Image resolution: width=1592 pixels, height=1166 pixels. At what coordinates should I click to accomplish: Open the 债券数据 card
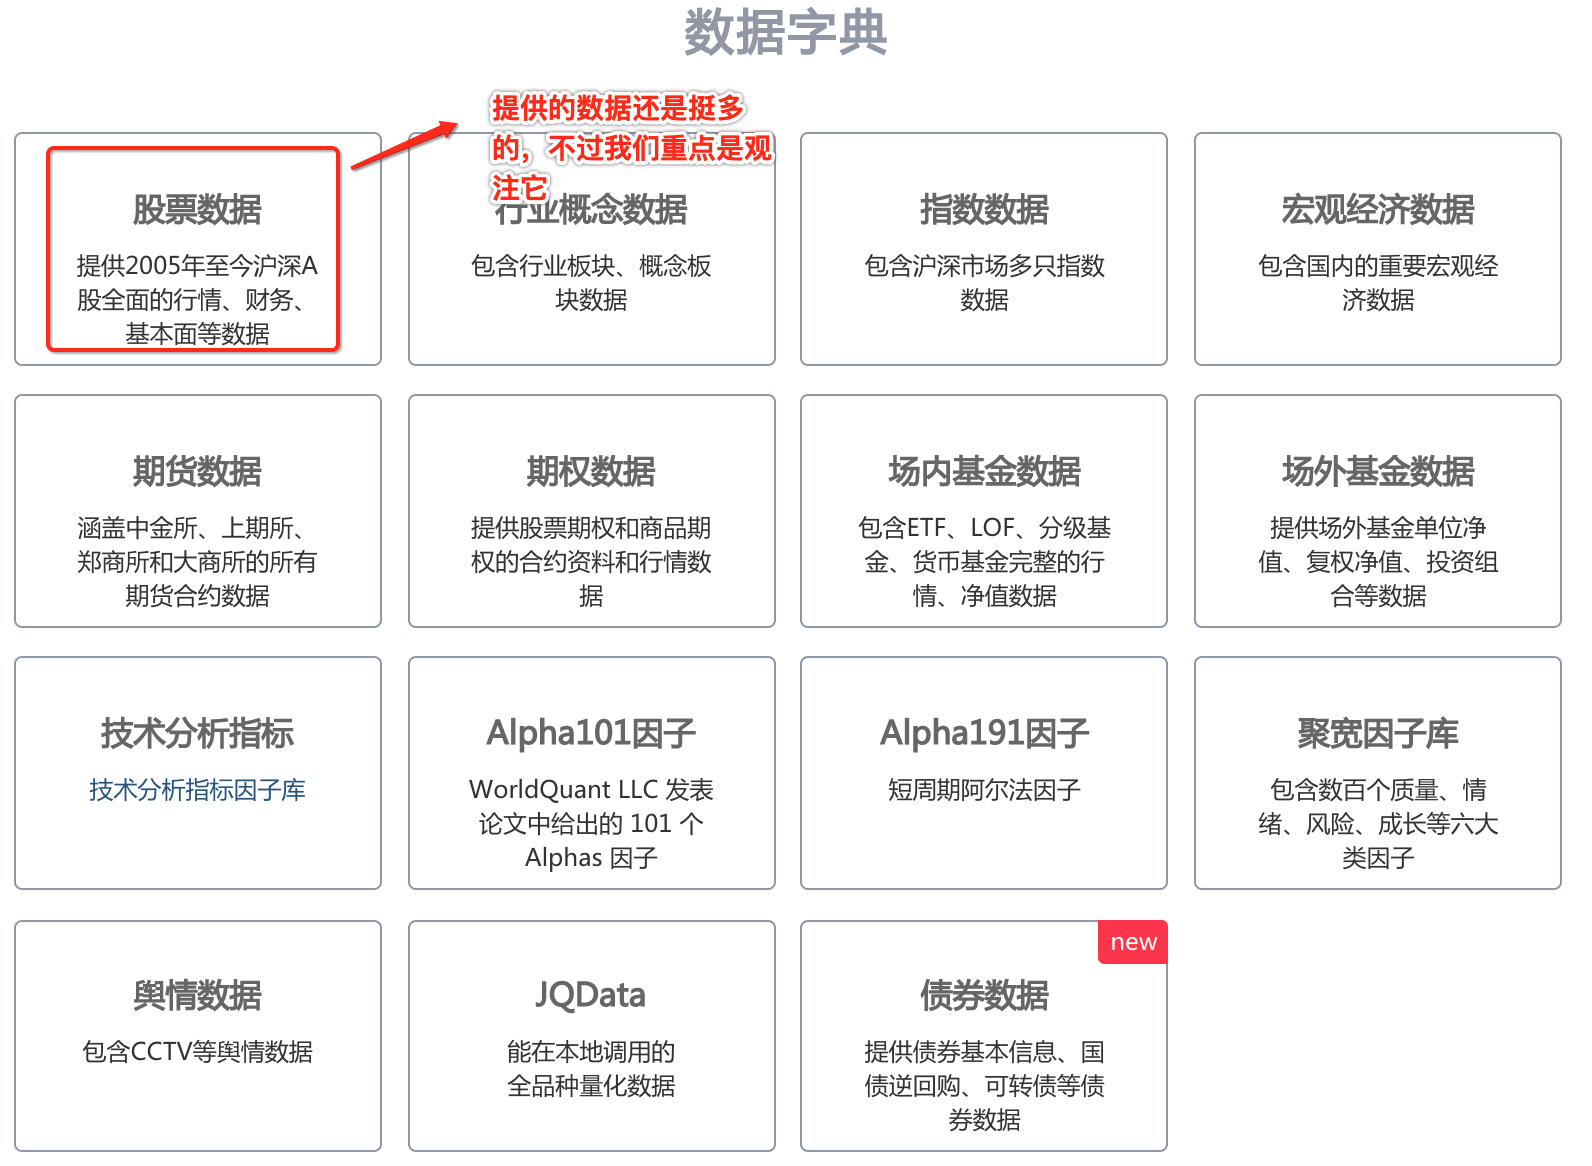coord(984,1036)
